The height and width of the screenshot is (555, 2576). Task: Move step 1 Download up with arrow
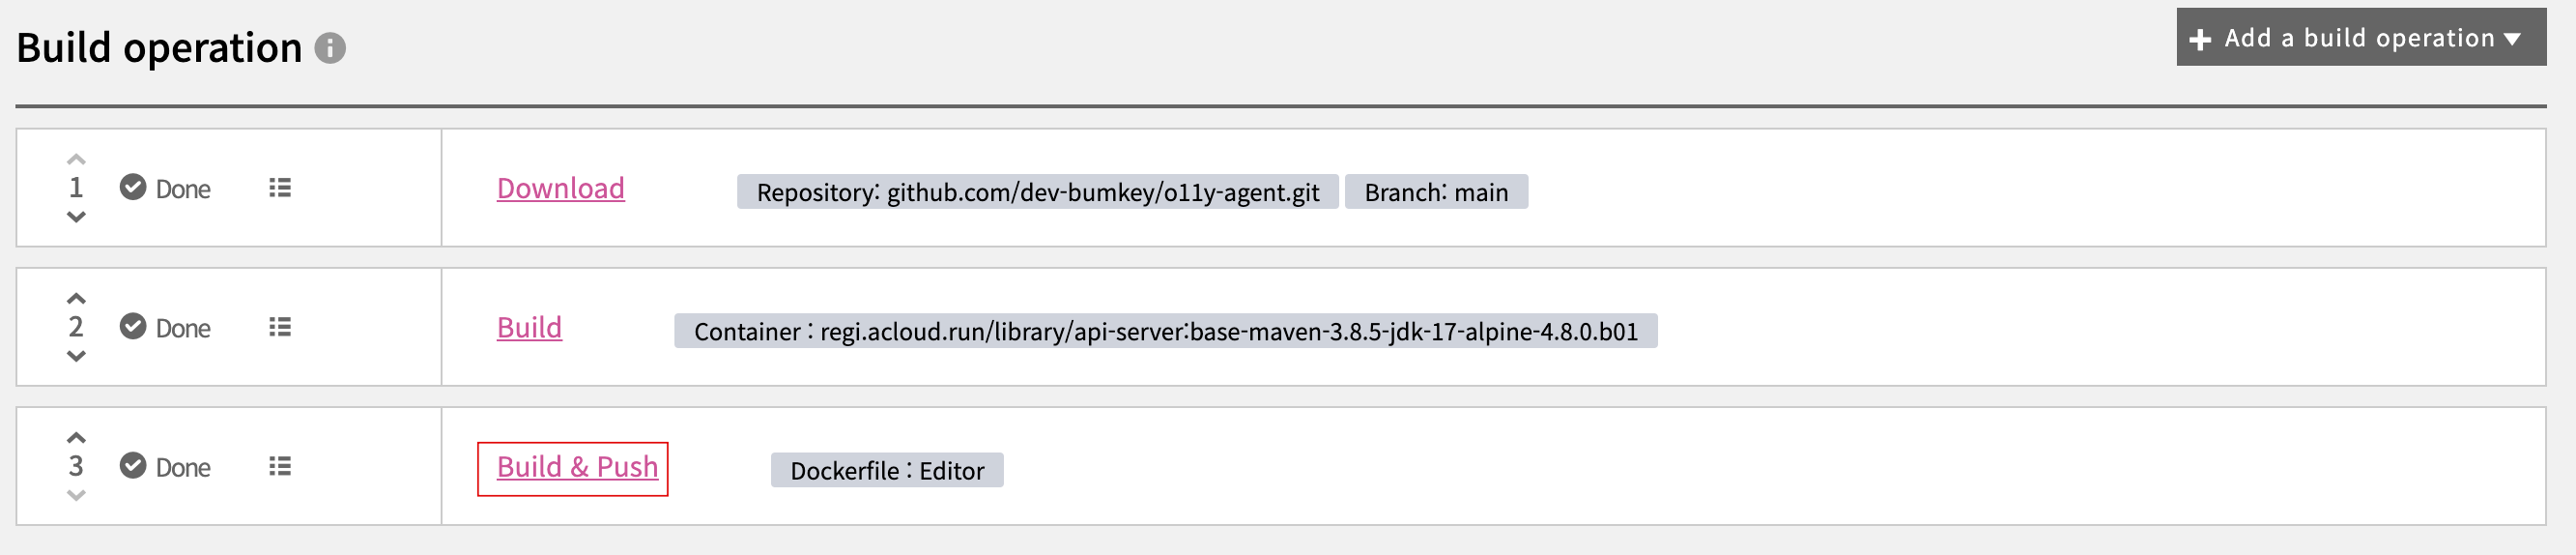[76, 159]
